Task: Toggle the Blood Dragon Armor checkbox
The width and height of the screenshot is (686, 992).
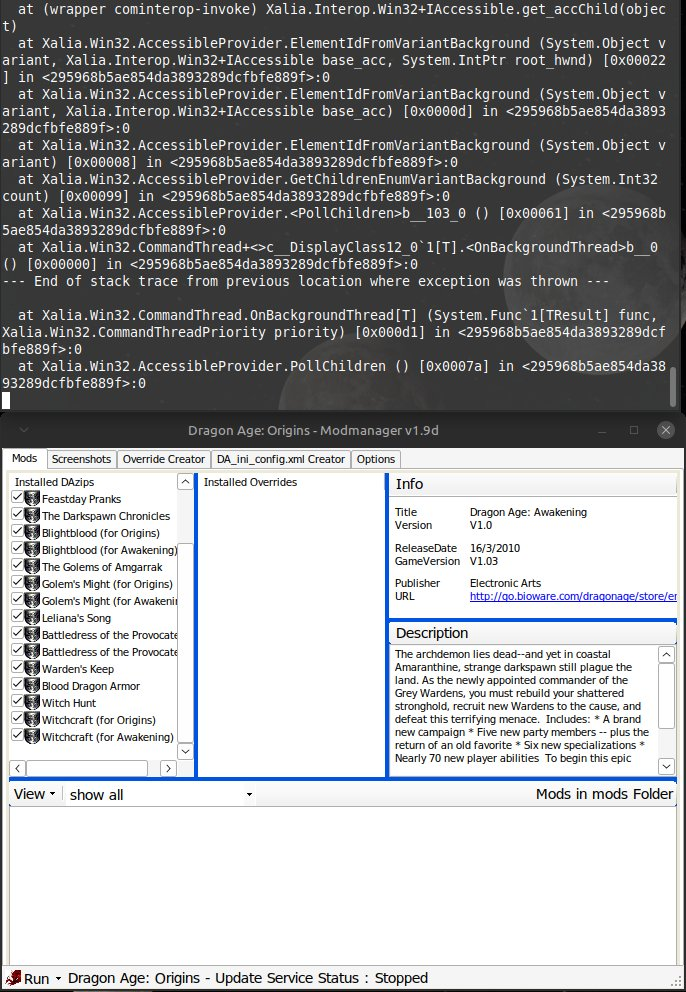Action: point(17,685)
